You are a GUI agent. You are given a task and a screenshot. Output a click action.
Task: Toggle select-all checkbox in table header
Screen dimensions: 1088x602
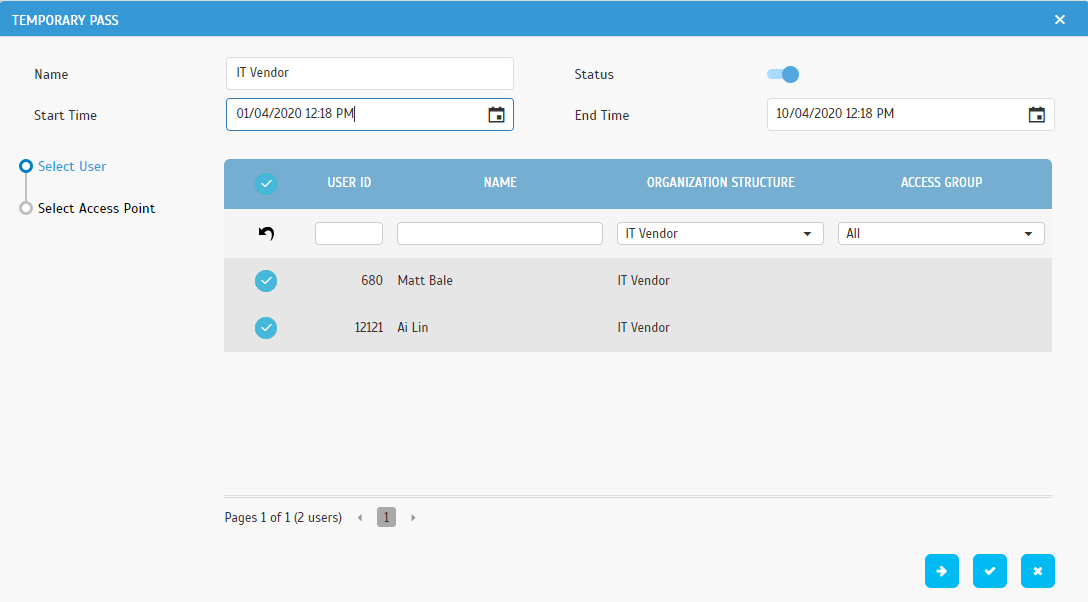pyautogui.click(x=266, y=184)
